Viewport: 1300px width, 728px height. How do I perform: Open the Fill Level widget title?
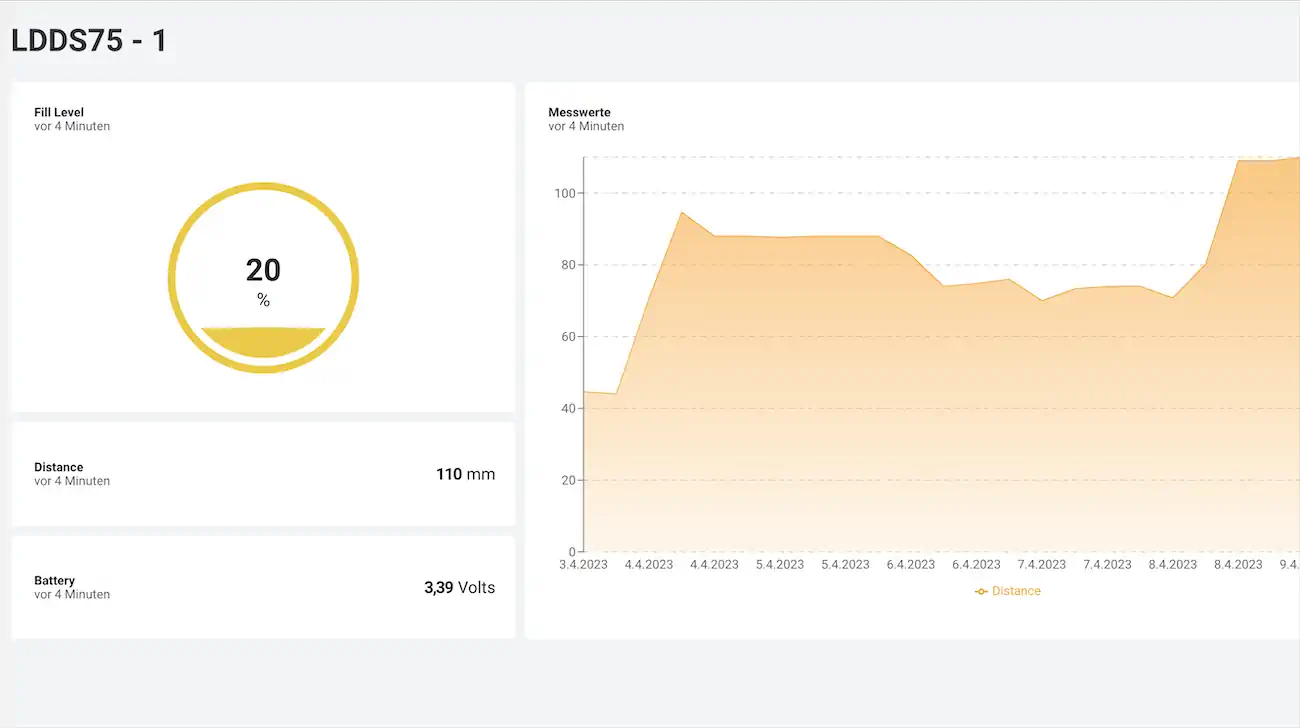click(59, 112)
